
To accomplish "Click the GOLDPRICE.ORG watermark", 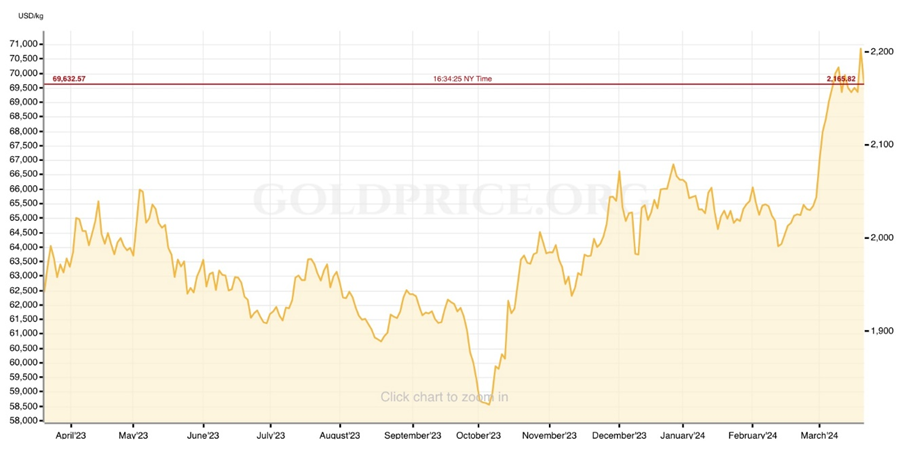I will pyautogui.click(x=451, y=197).
